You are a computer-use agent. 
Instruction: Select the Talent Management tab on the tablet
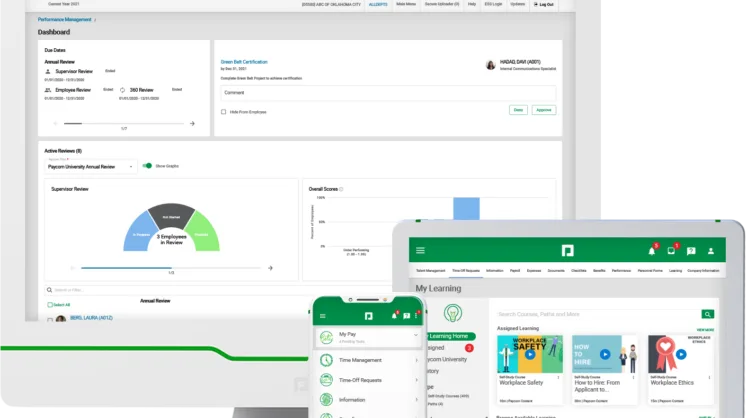[x=431, y=271]
